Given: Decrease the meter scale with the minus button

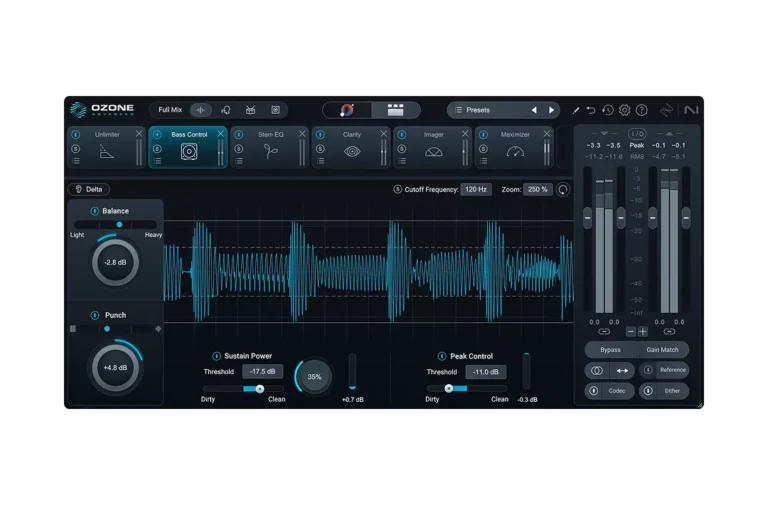Looking at the screenshot, I should (631, 332).
